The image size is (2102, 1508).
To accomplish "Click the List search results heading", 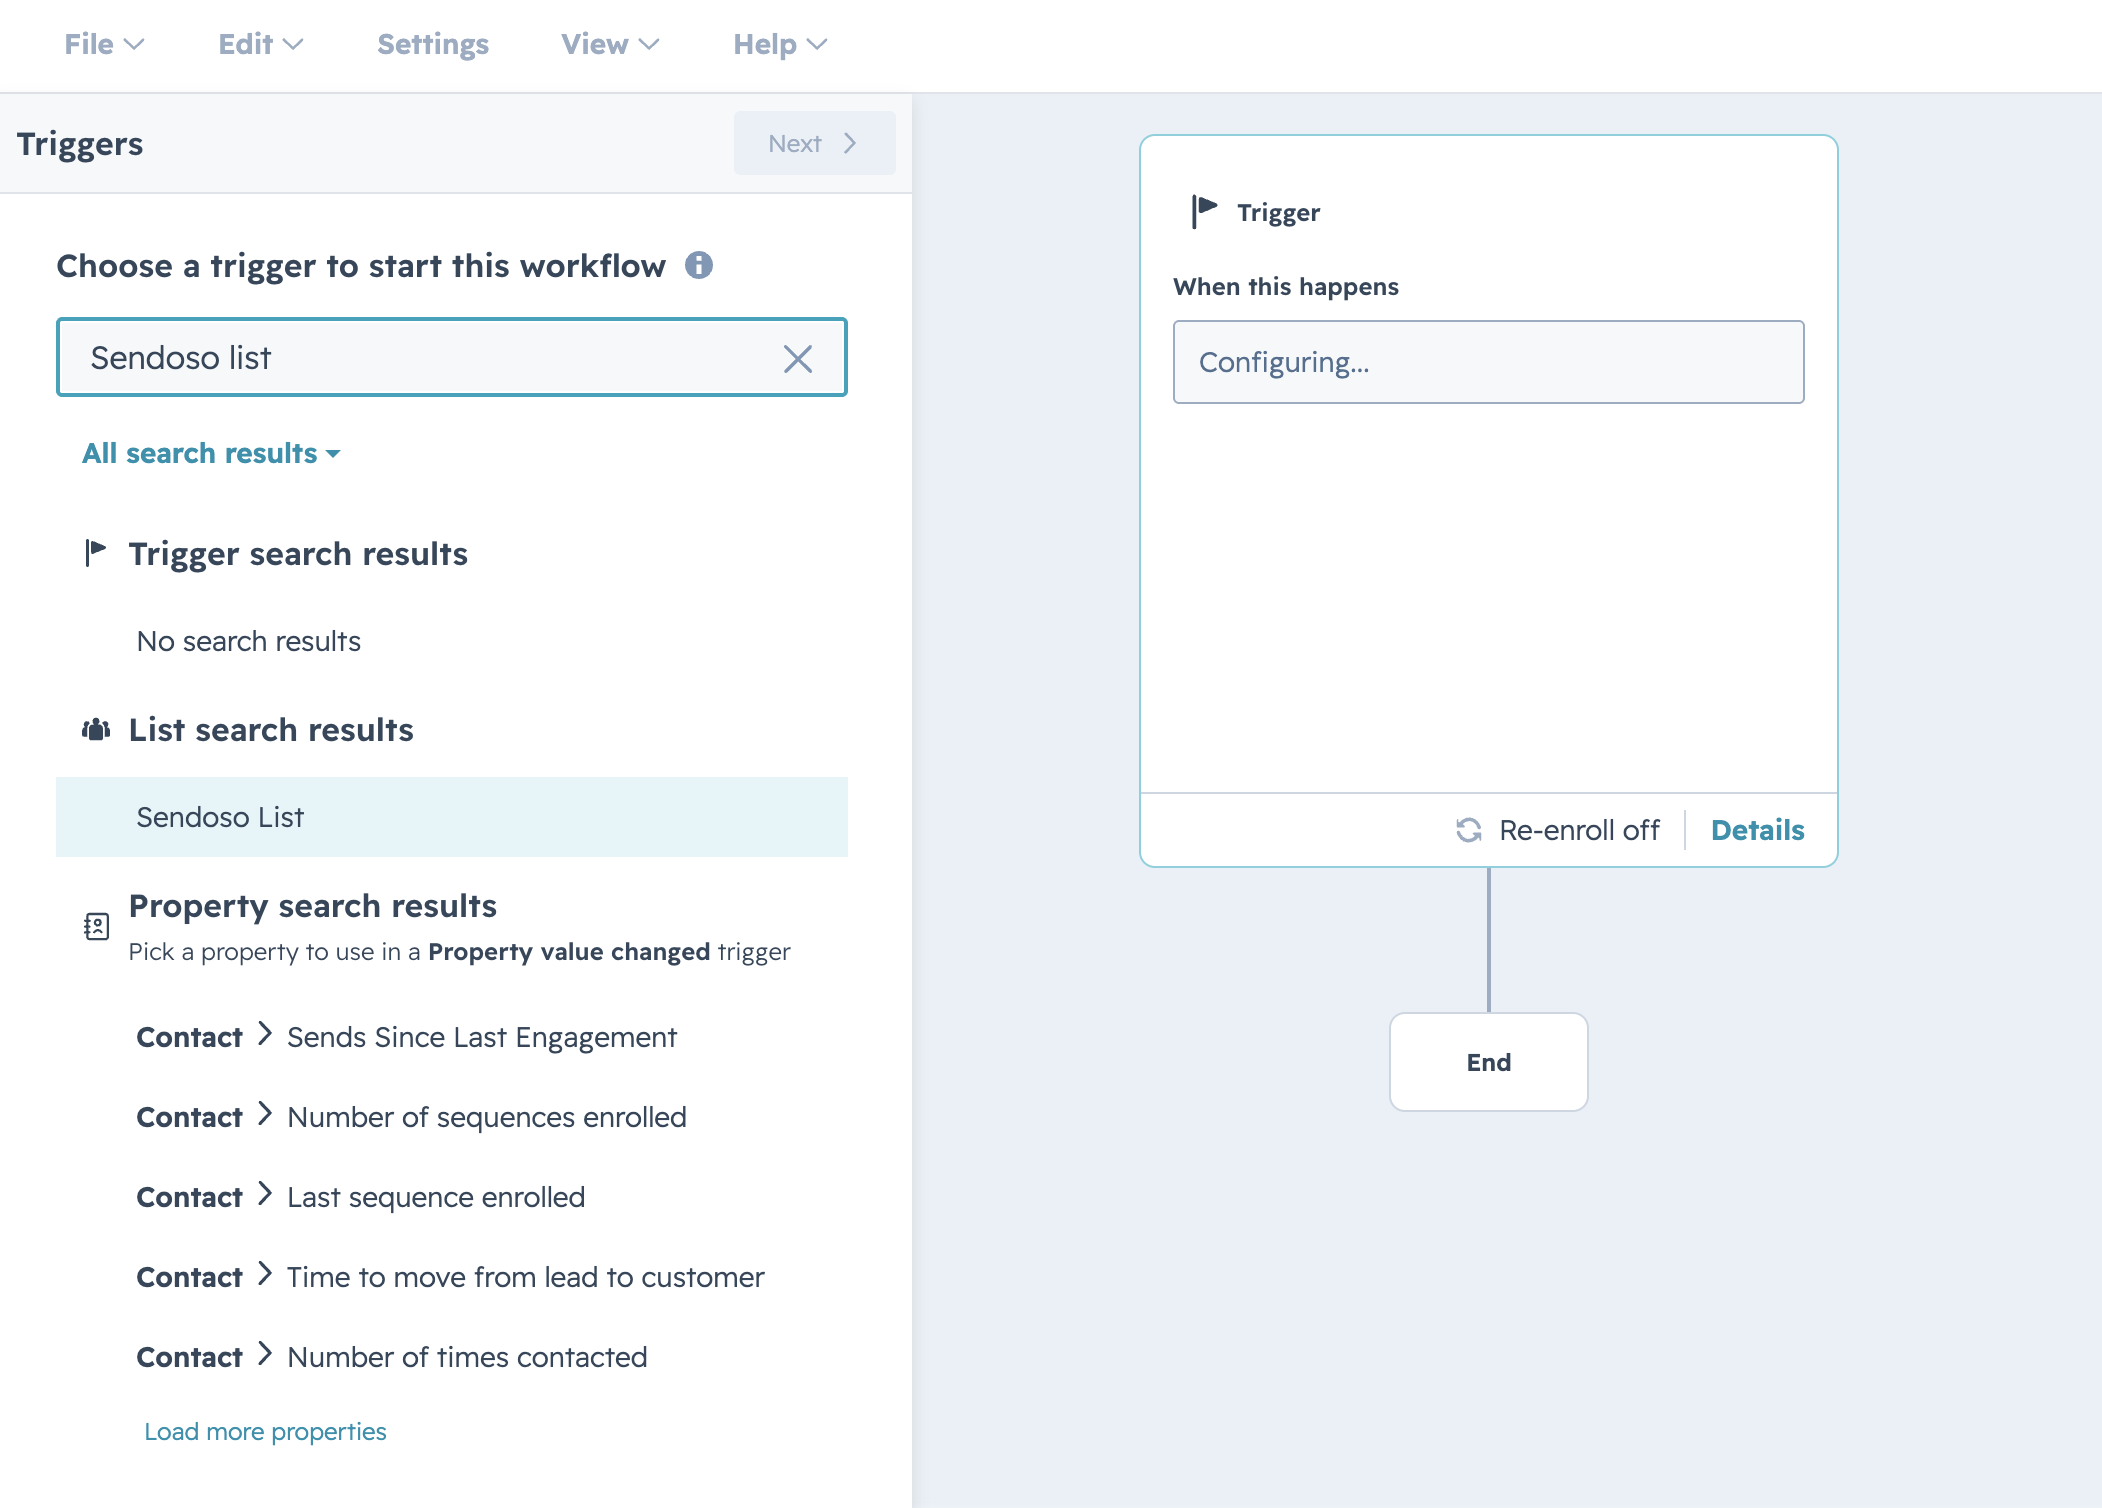I will (271, 730).
